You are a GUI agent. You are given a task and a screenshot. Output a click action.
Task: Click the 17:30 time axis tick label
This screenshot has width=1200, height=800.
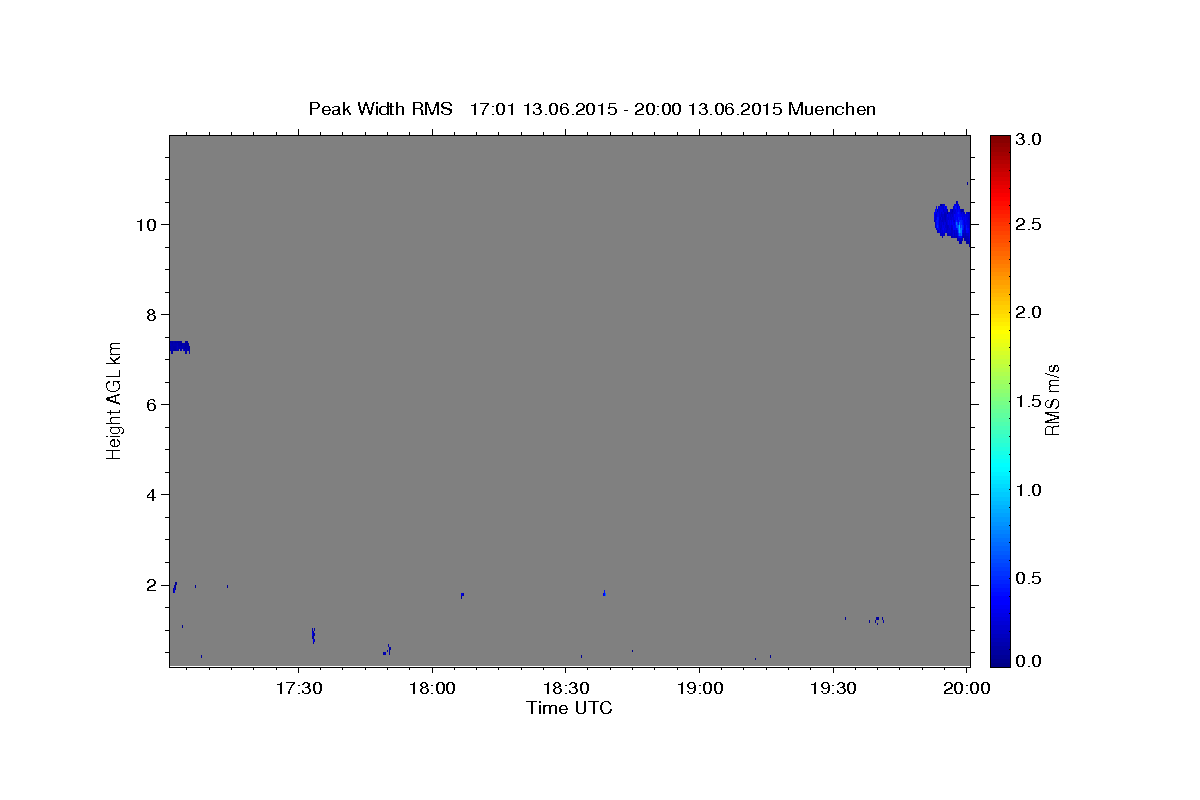point(298,688)
